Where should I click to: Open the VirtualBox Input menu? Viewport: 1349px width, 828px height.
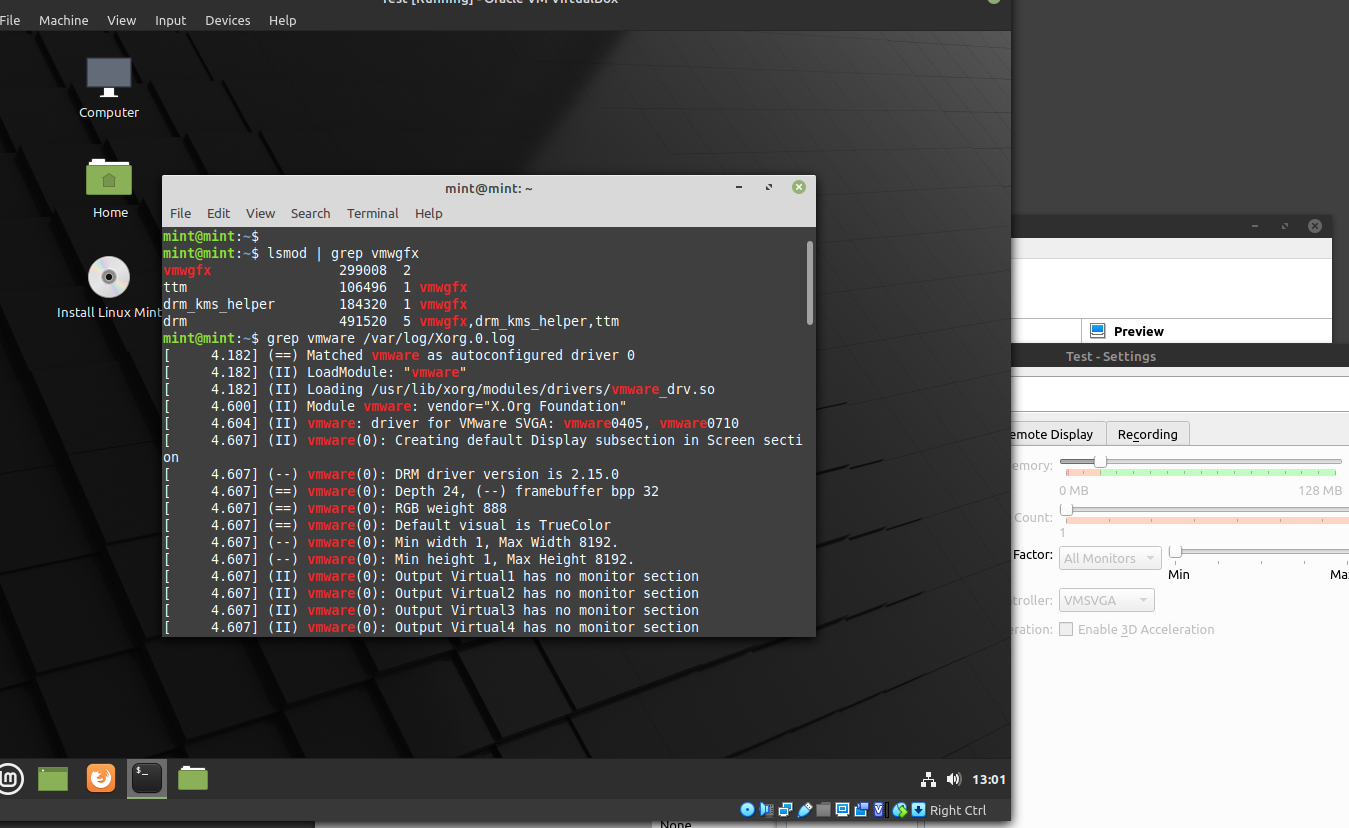tap(171, 20)
